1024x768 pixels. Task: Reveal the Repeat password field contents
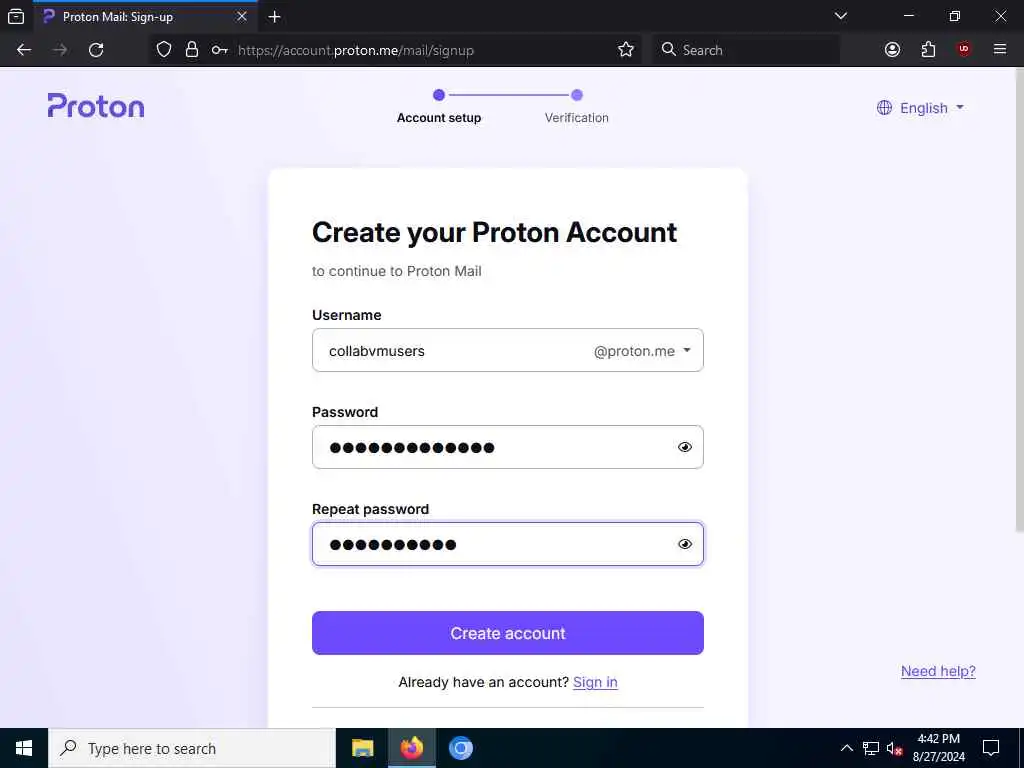684,543
